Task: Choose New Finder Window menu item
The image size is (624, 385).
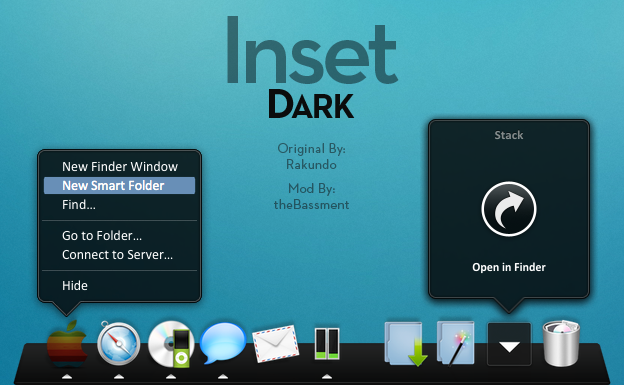Action: click(x=119, y=166)
